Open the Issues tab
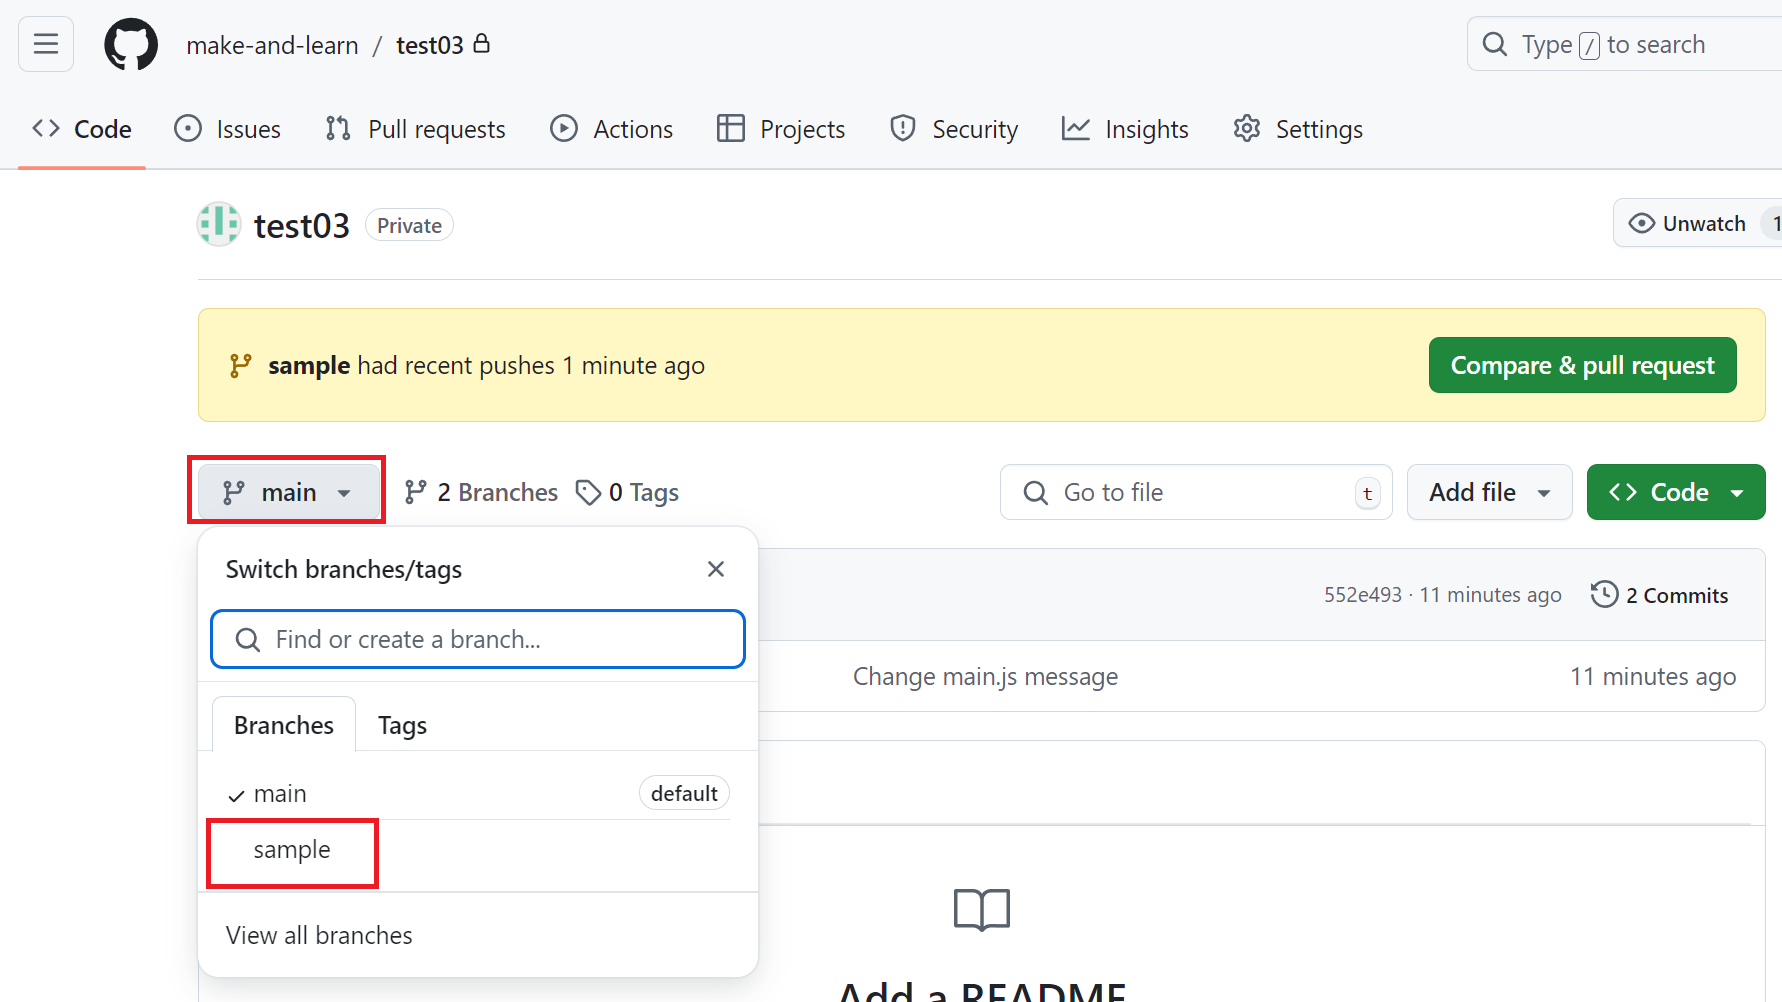 coord(227,129)
